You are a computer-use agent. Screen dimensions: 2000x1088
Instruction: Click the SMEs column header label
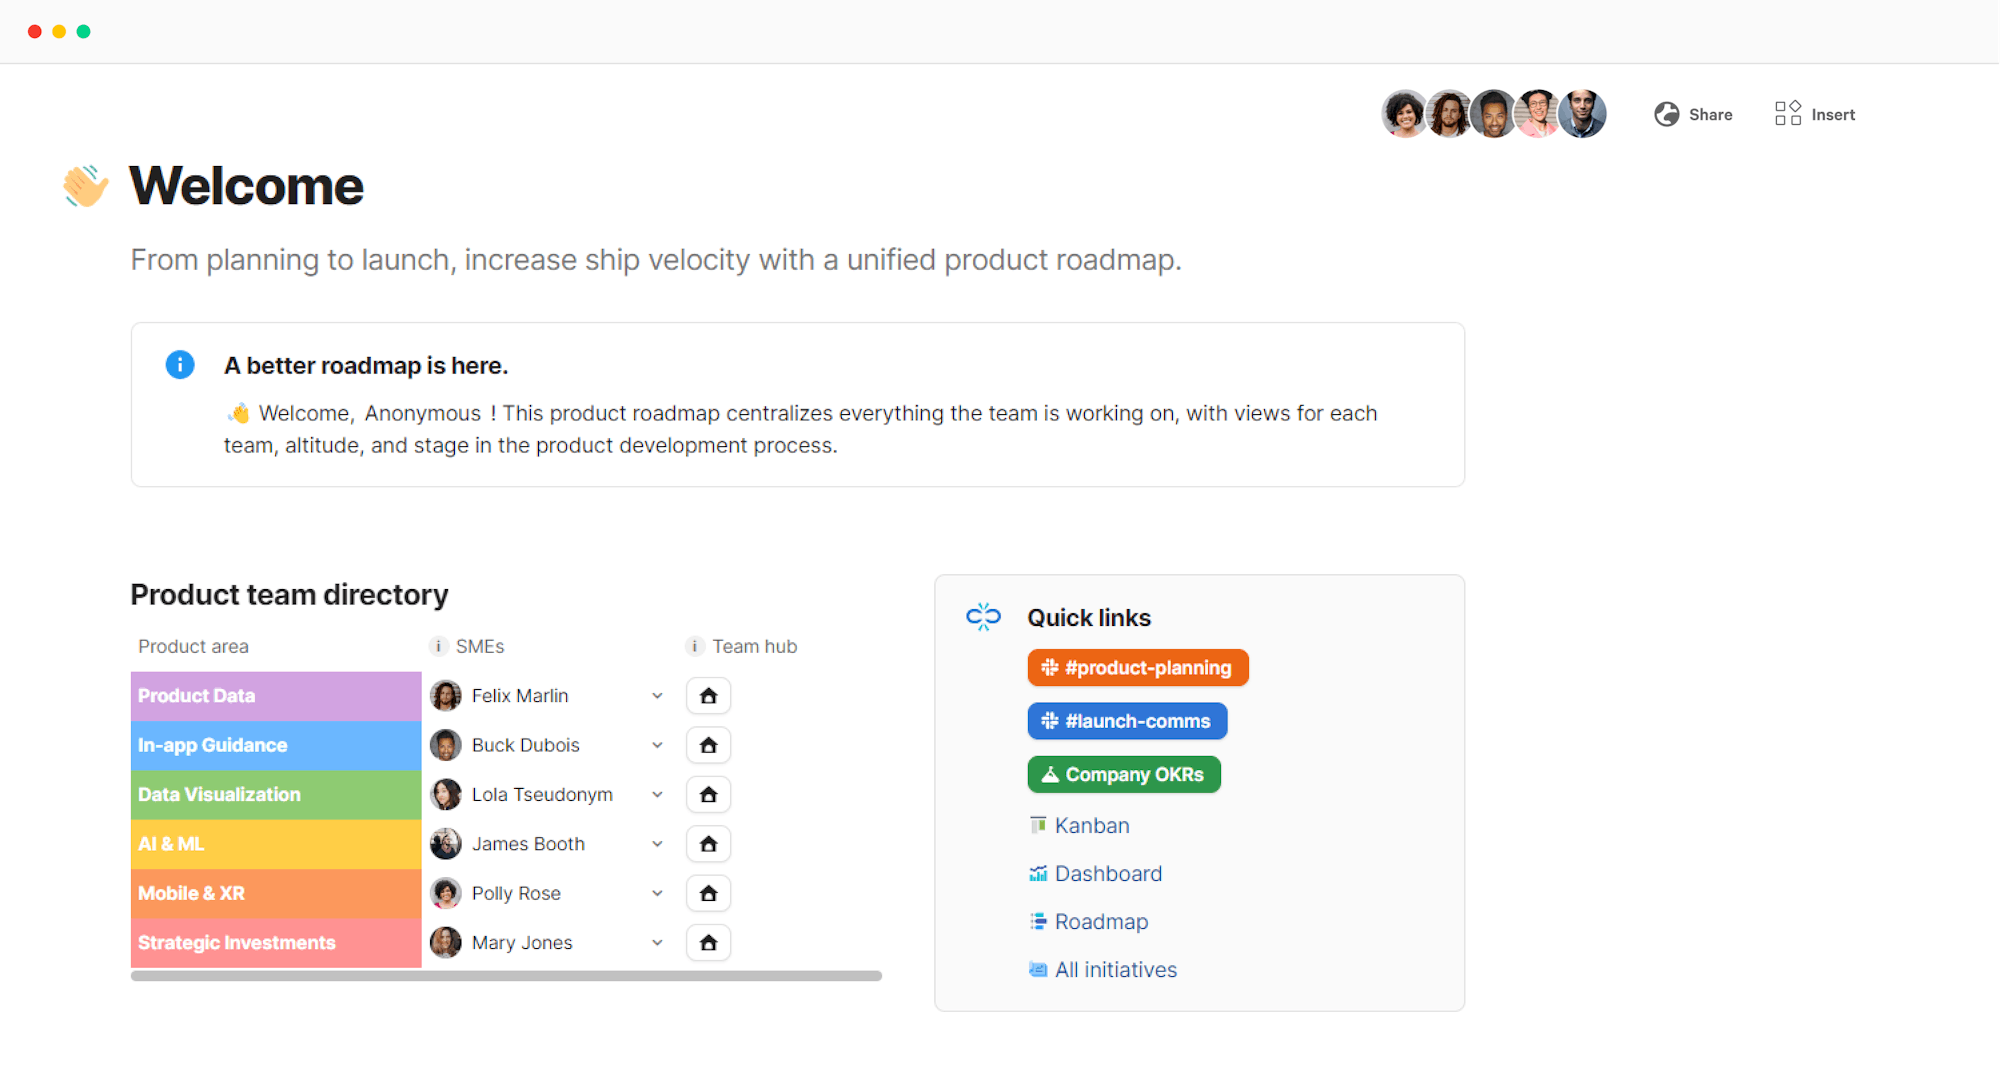coord(480,646)
